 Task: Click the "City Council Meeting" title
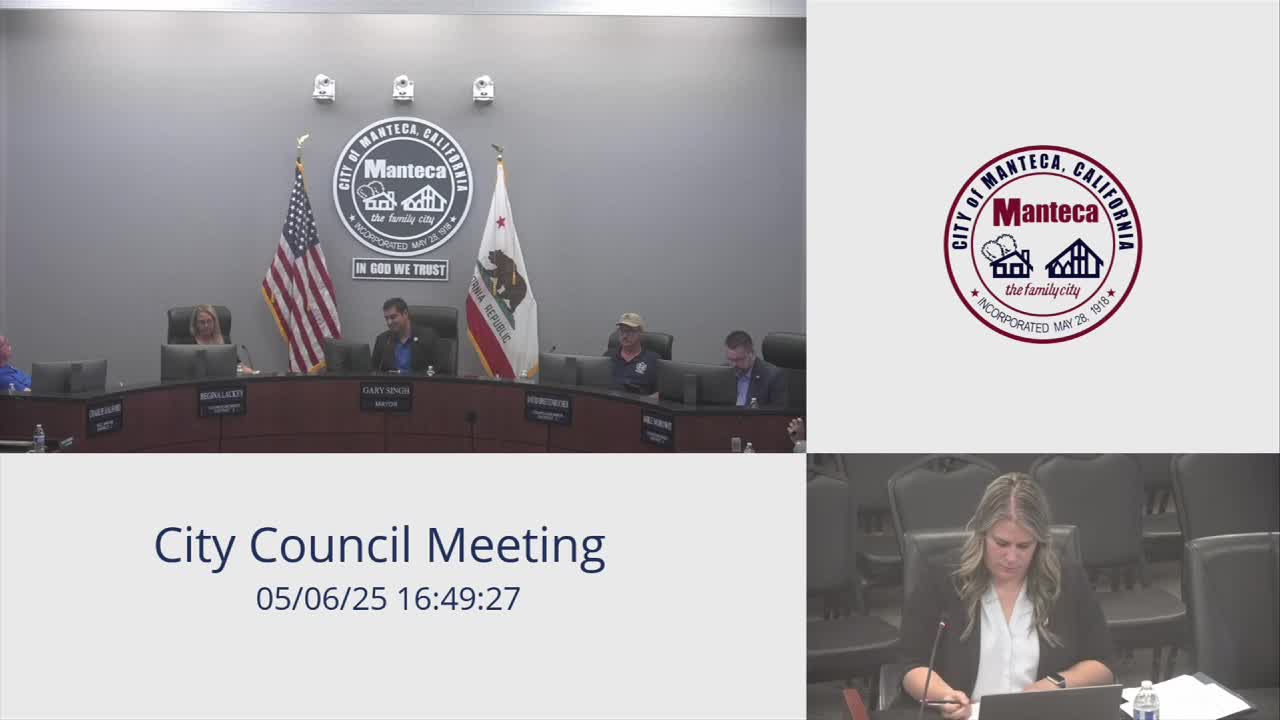(380, 546)
